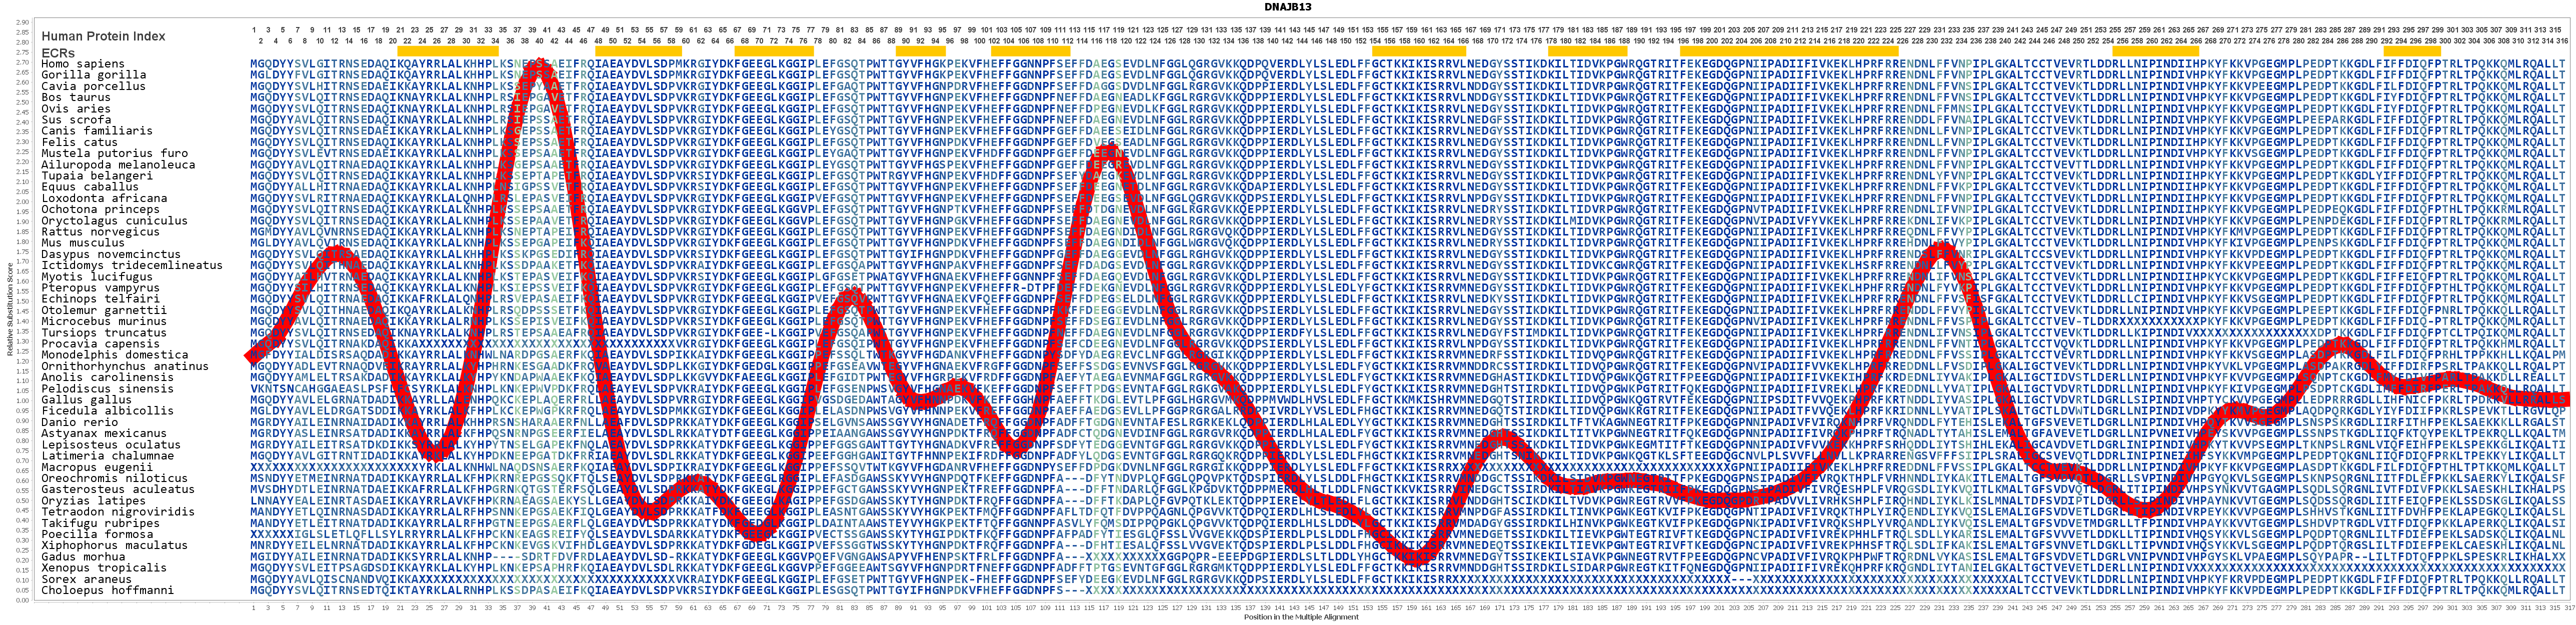The image size is (2576, 625).
Task: Click the 2.90 value on the y-axis
Action: tap(22, 22)
